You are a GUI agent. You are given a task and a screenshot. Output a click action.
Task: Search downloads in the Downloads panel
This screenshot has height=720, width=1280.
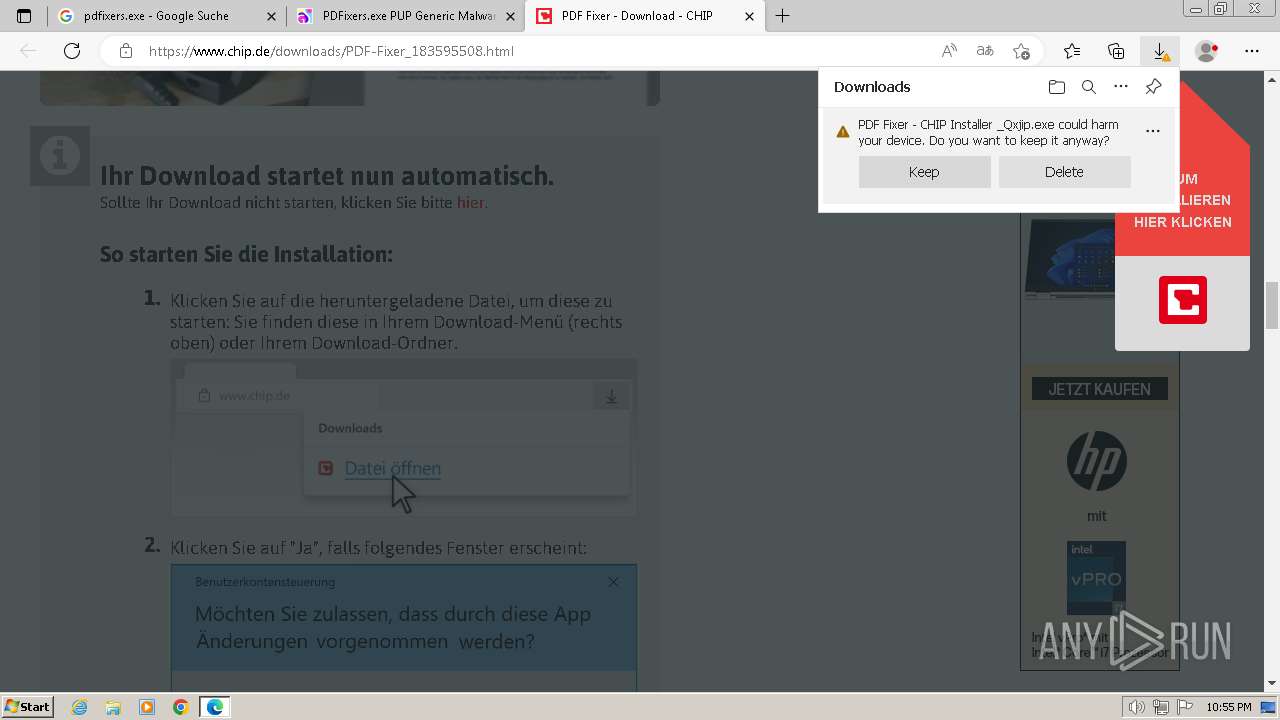click(x=1089, y=87)
